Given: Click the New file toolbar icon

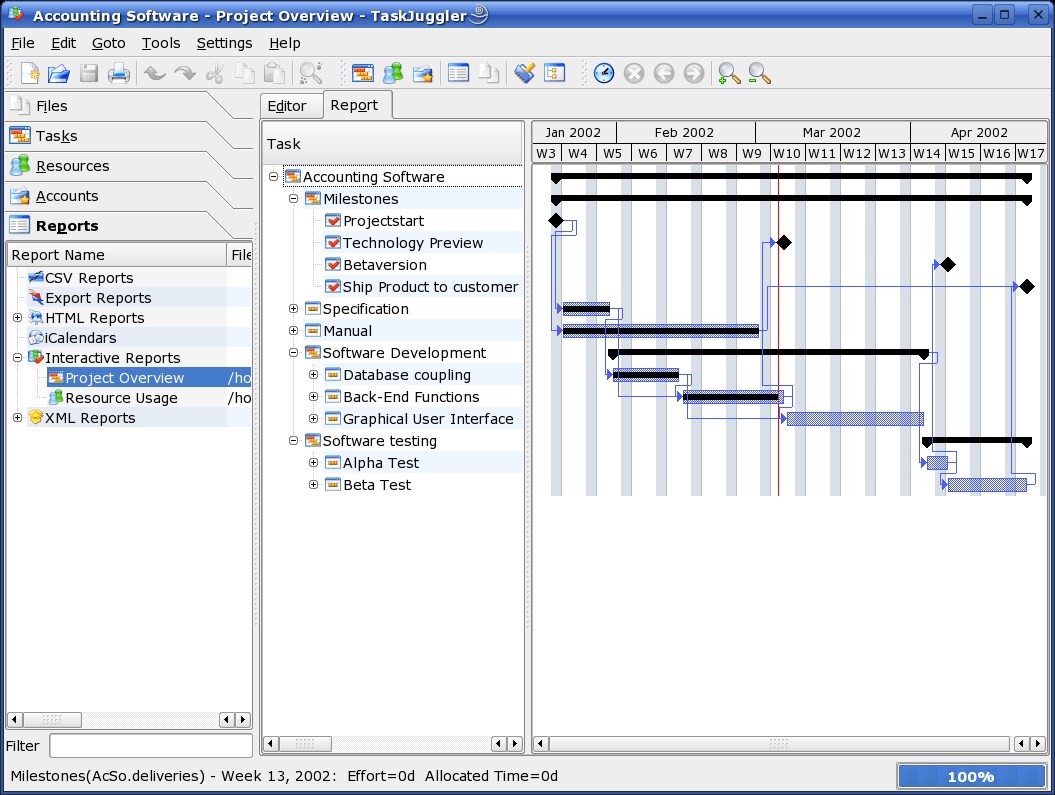Looking at the screenshot, I should pos(30,73).
